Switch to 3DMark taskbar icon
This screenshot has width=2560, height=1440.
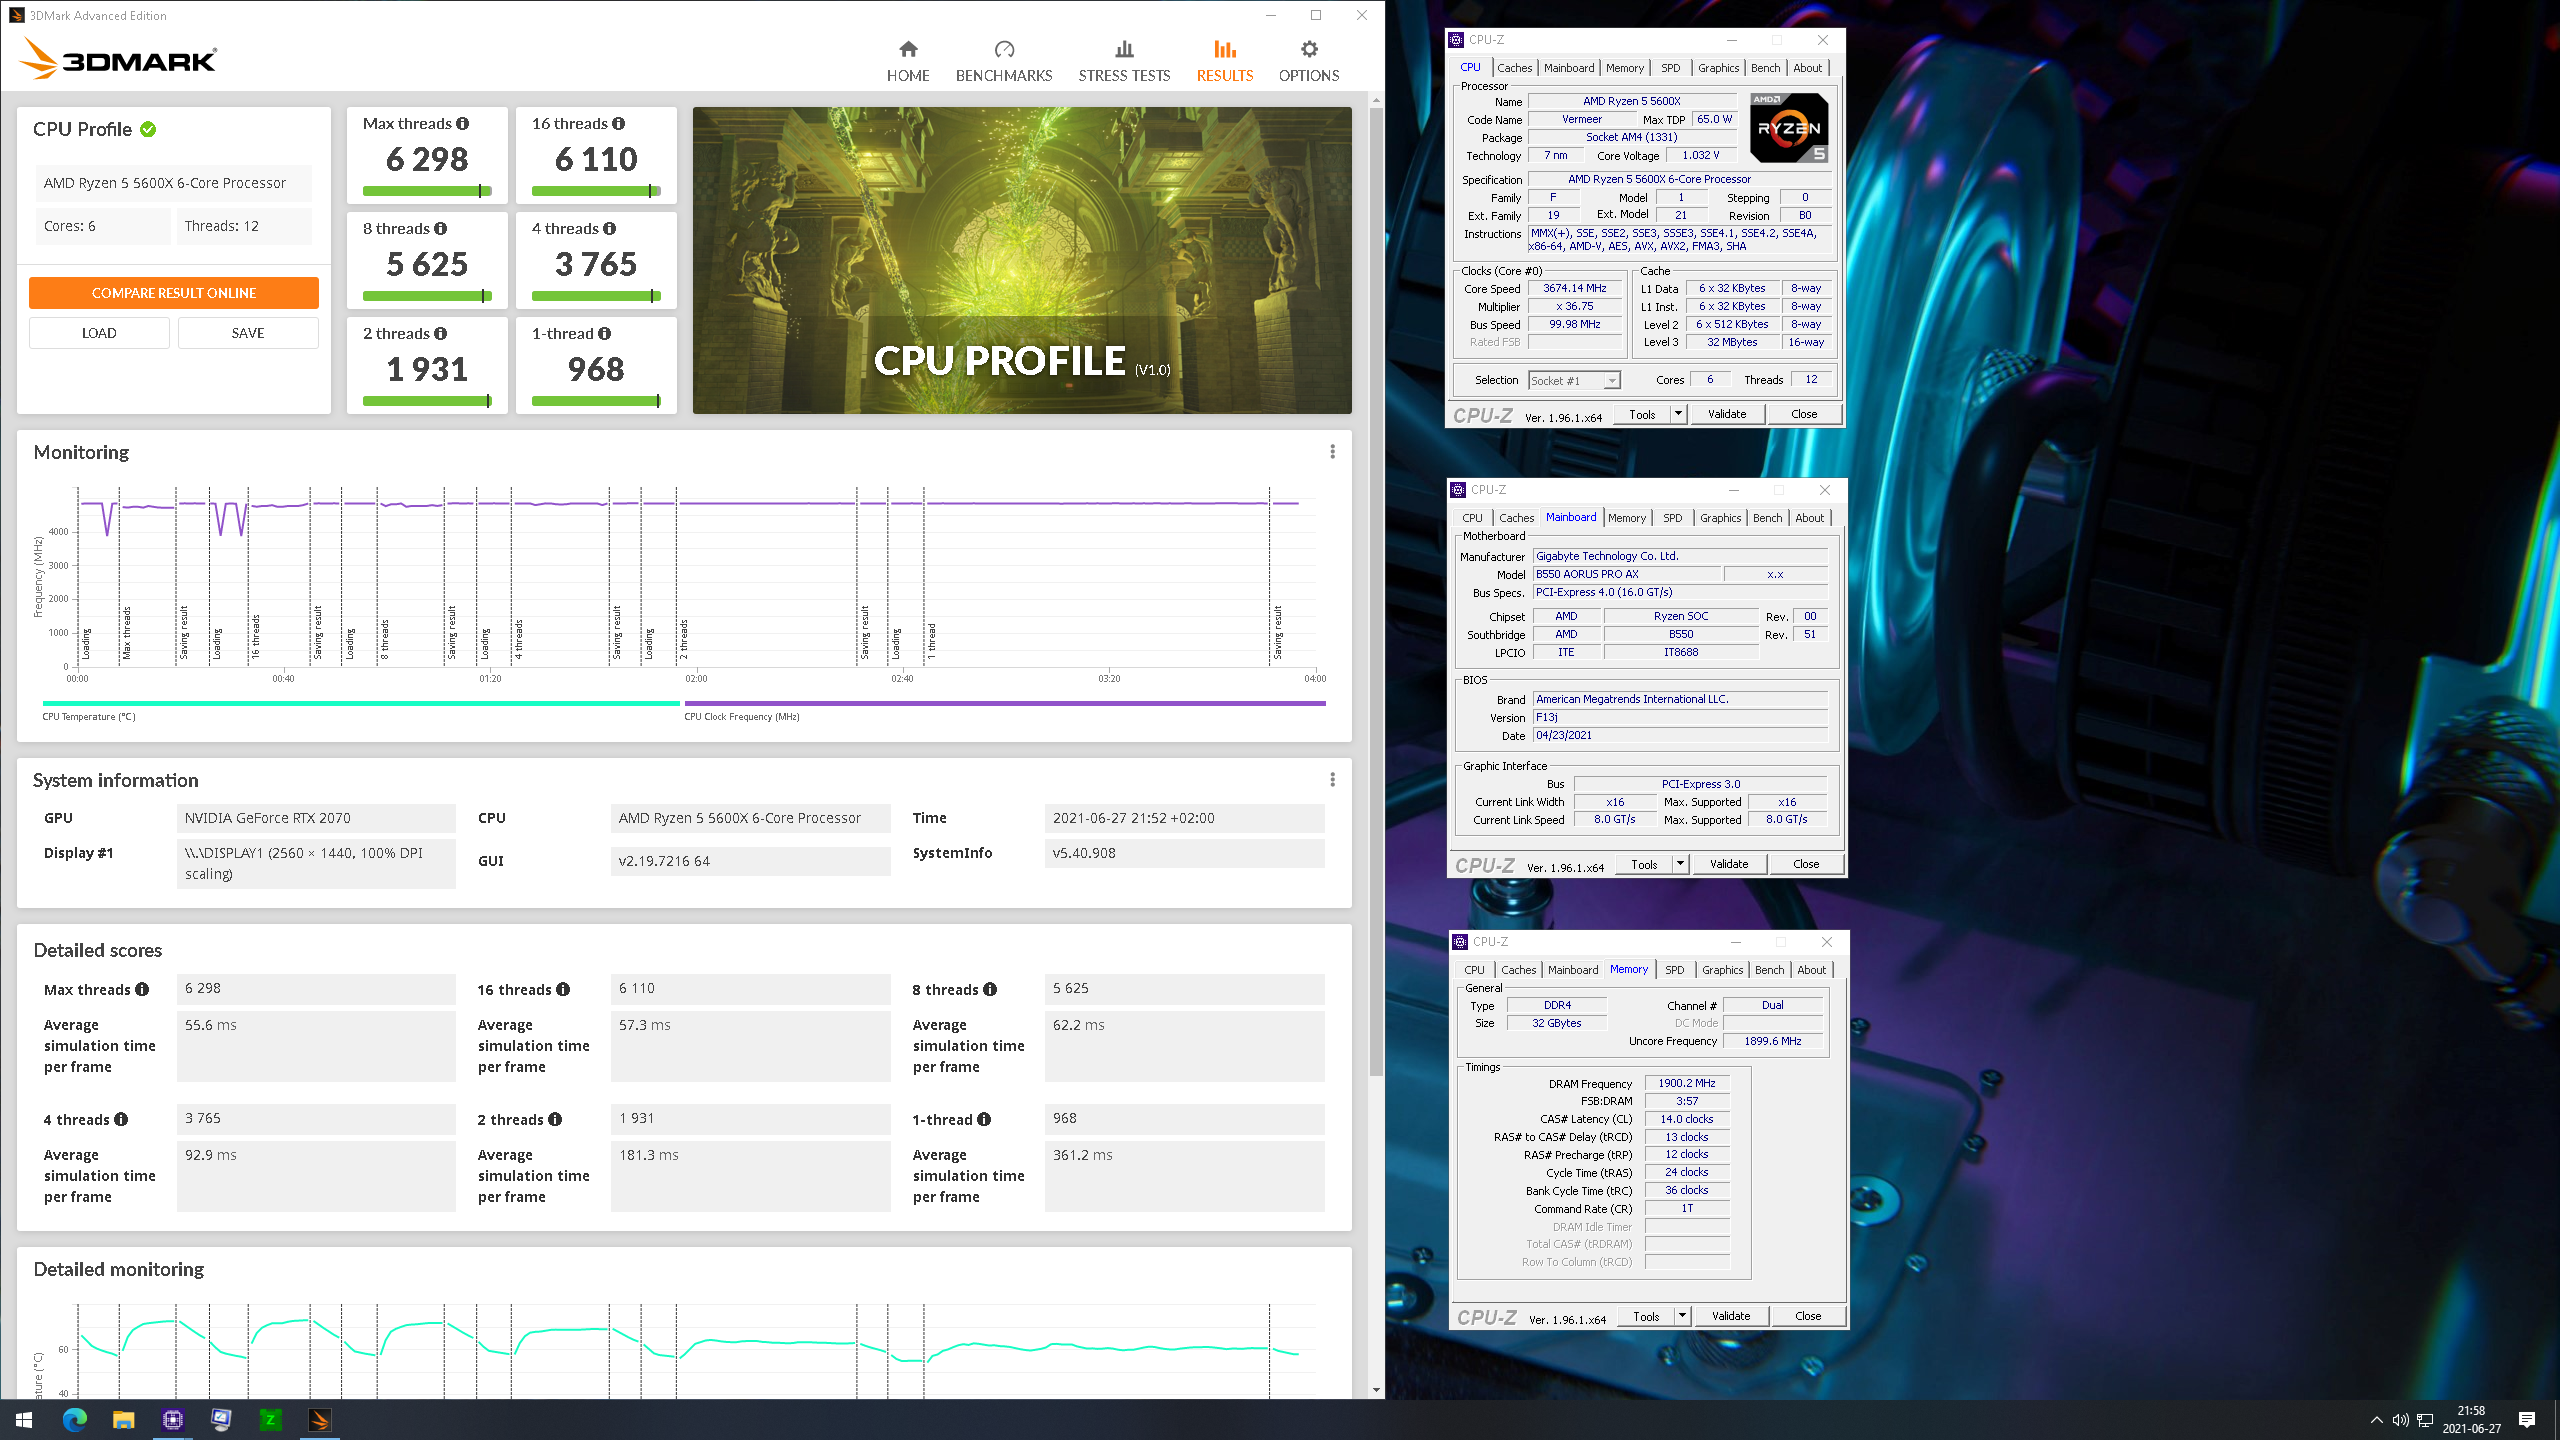[x=319, y=1420]
